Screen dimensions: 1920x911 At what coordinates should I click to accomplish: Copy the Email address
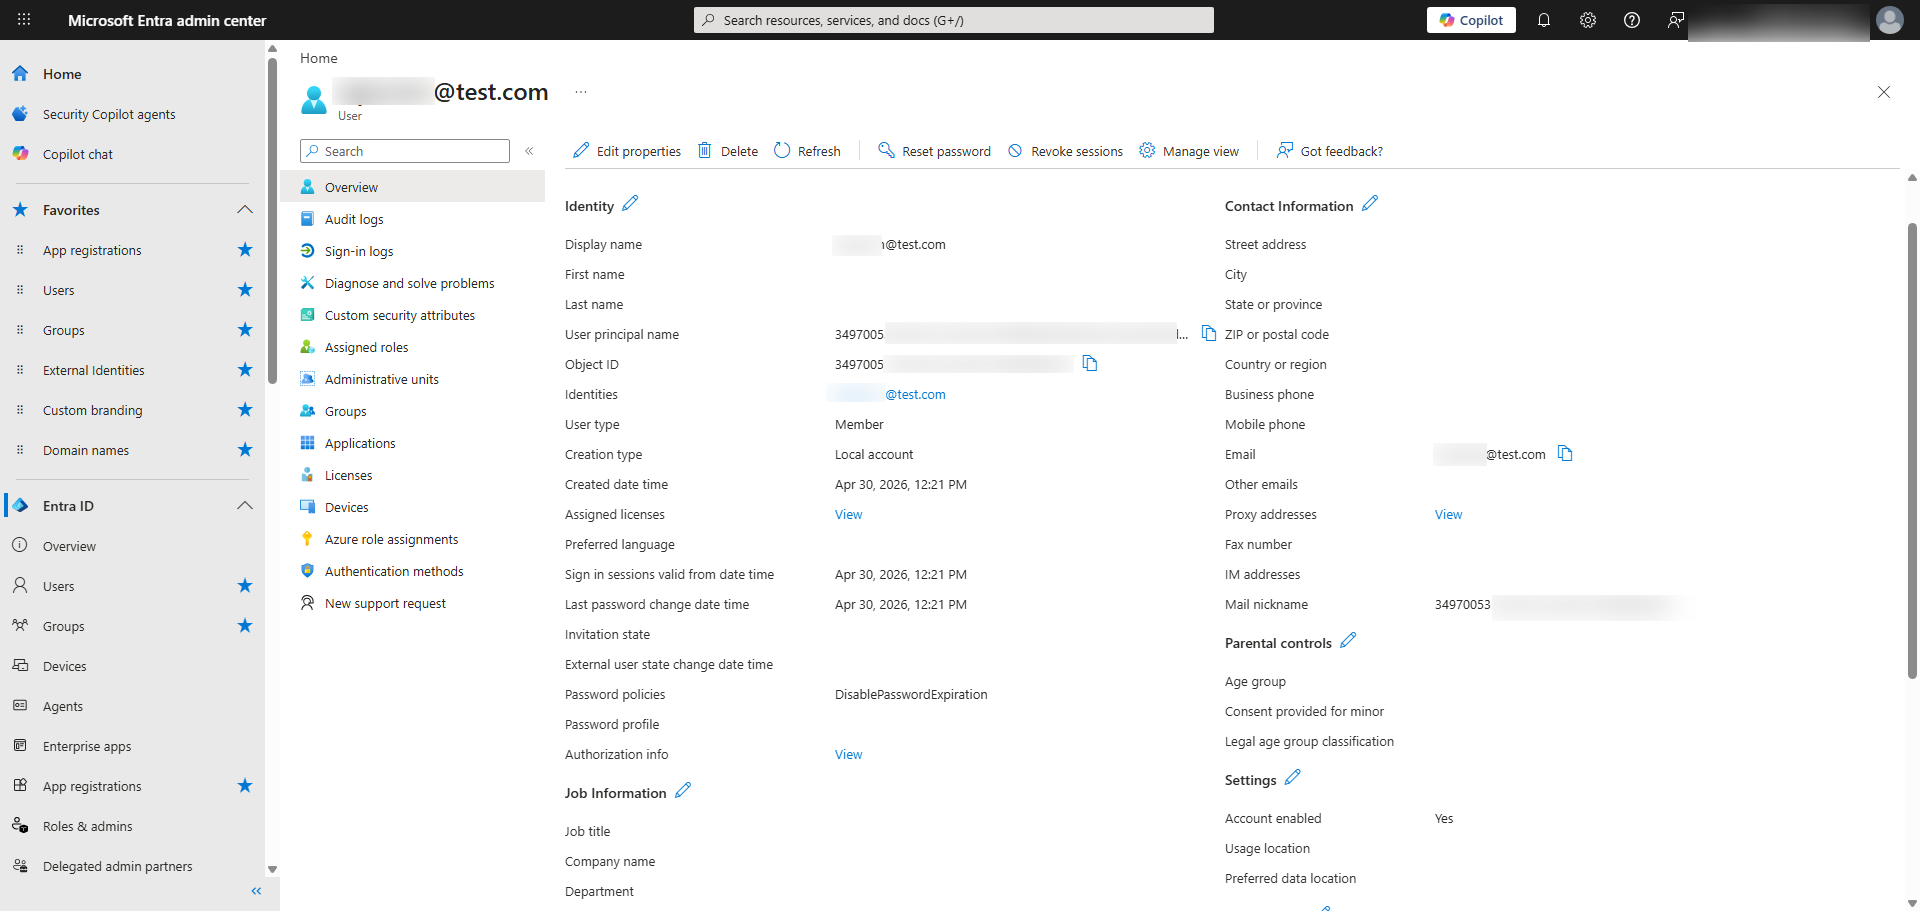click(1566, 453)
